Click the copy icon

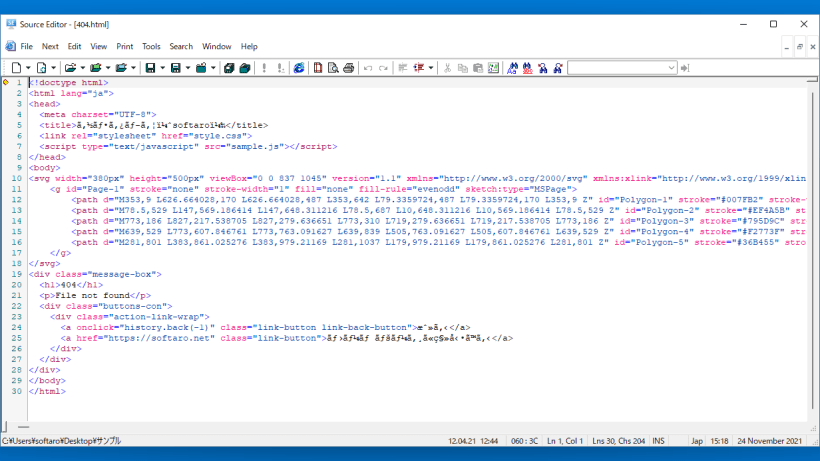[462, 68]
